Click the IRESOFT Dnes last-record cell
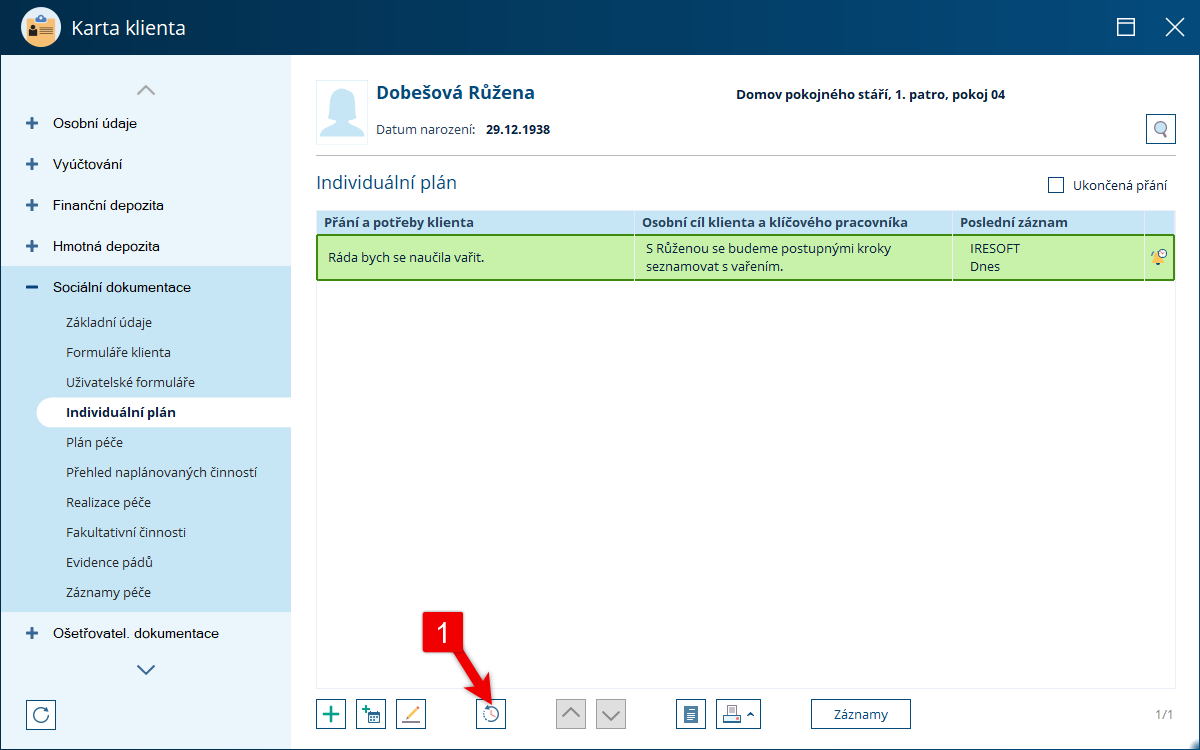 tap(1048, 257)
